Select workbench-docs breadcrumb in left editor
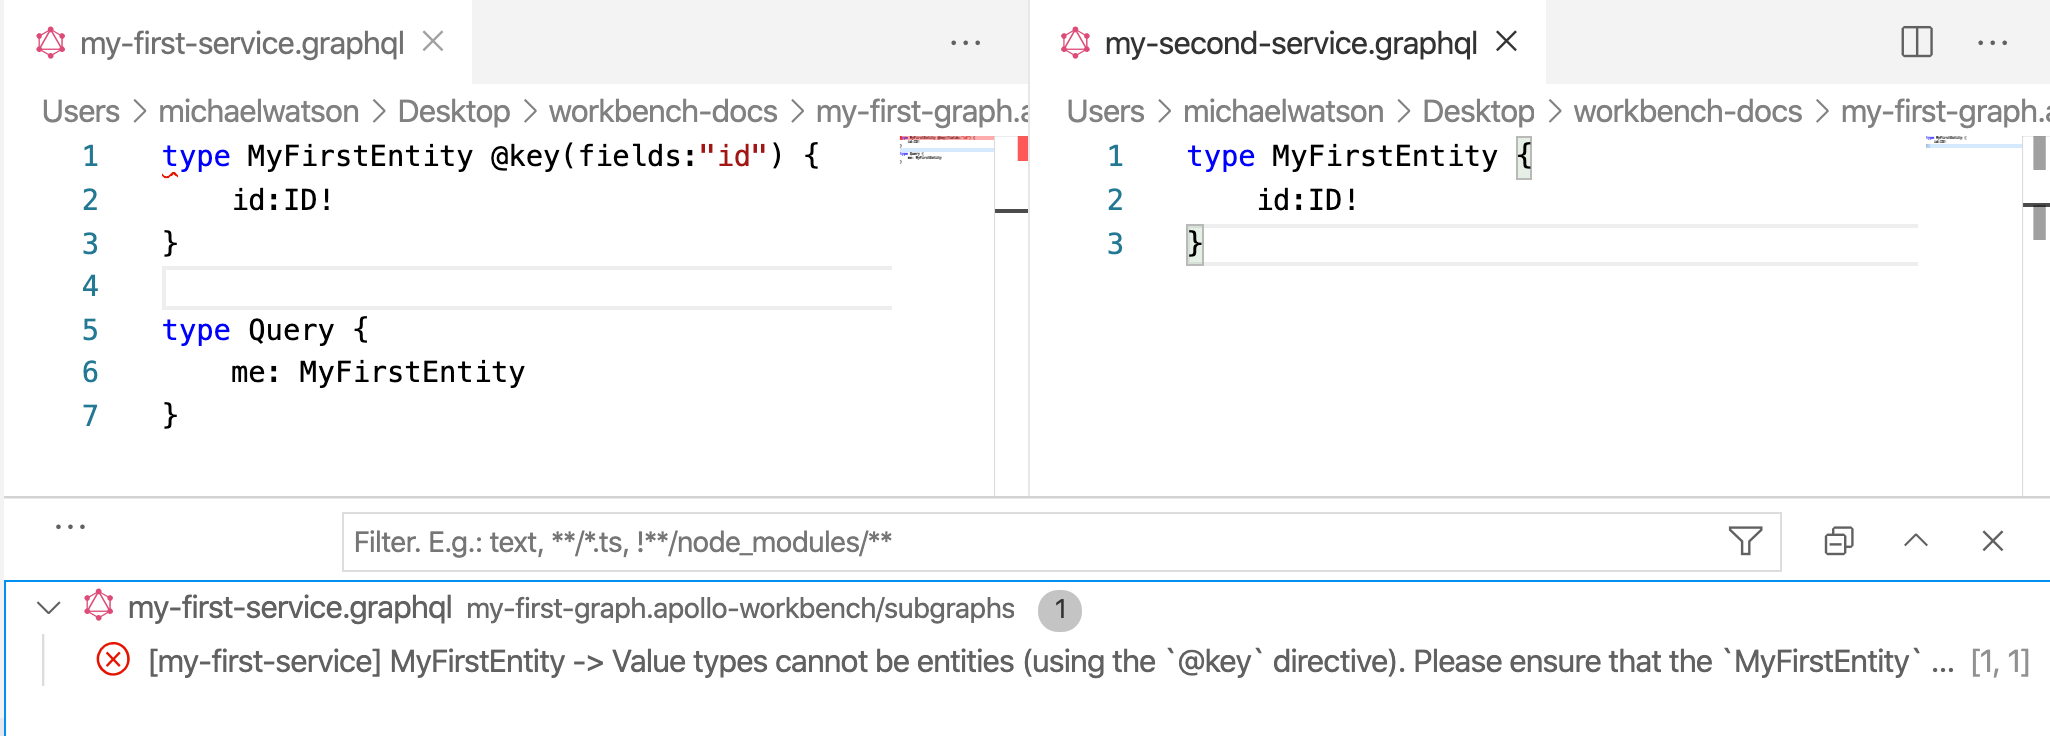Image resolution: width=2050 pixels, height=736 pixels. click(663, 111)
